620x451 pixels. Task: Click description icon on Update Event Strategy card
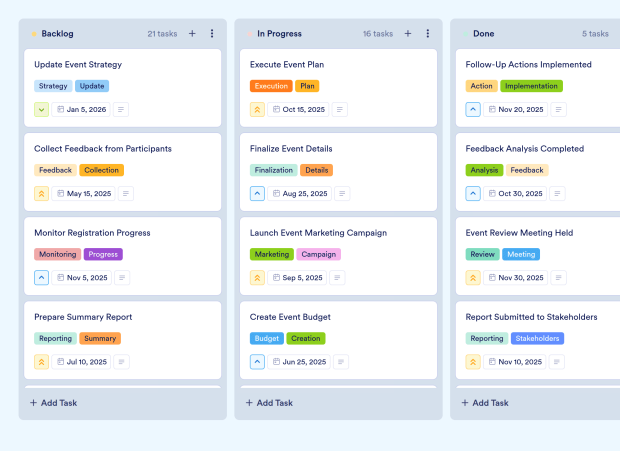(122, 109)
